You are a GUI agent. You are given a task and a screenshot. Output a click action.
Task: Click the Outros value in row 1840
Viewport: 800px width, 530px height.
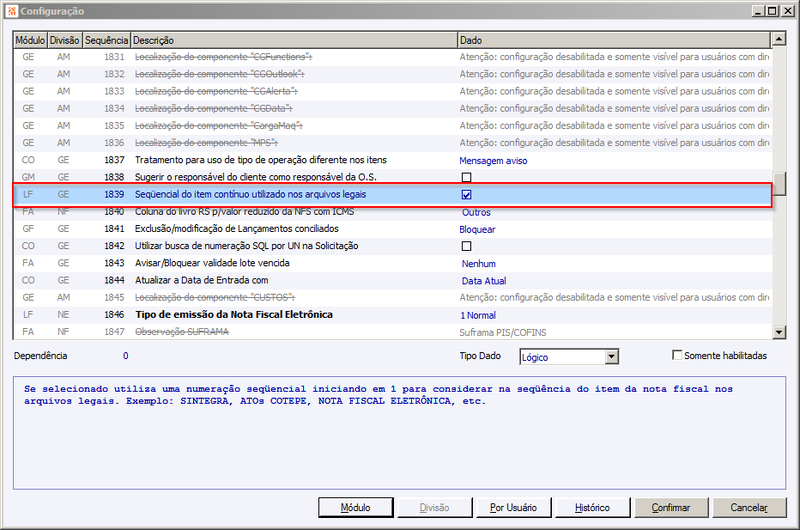(476, 212)
